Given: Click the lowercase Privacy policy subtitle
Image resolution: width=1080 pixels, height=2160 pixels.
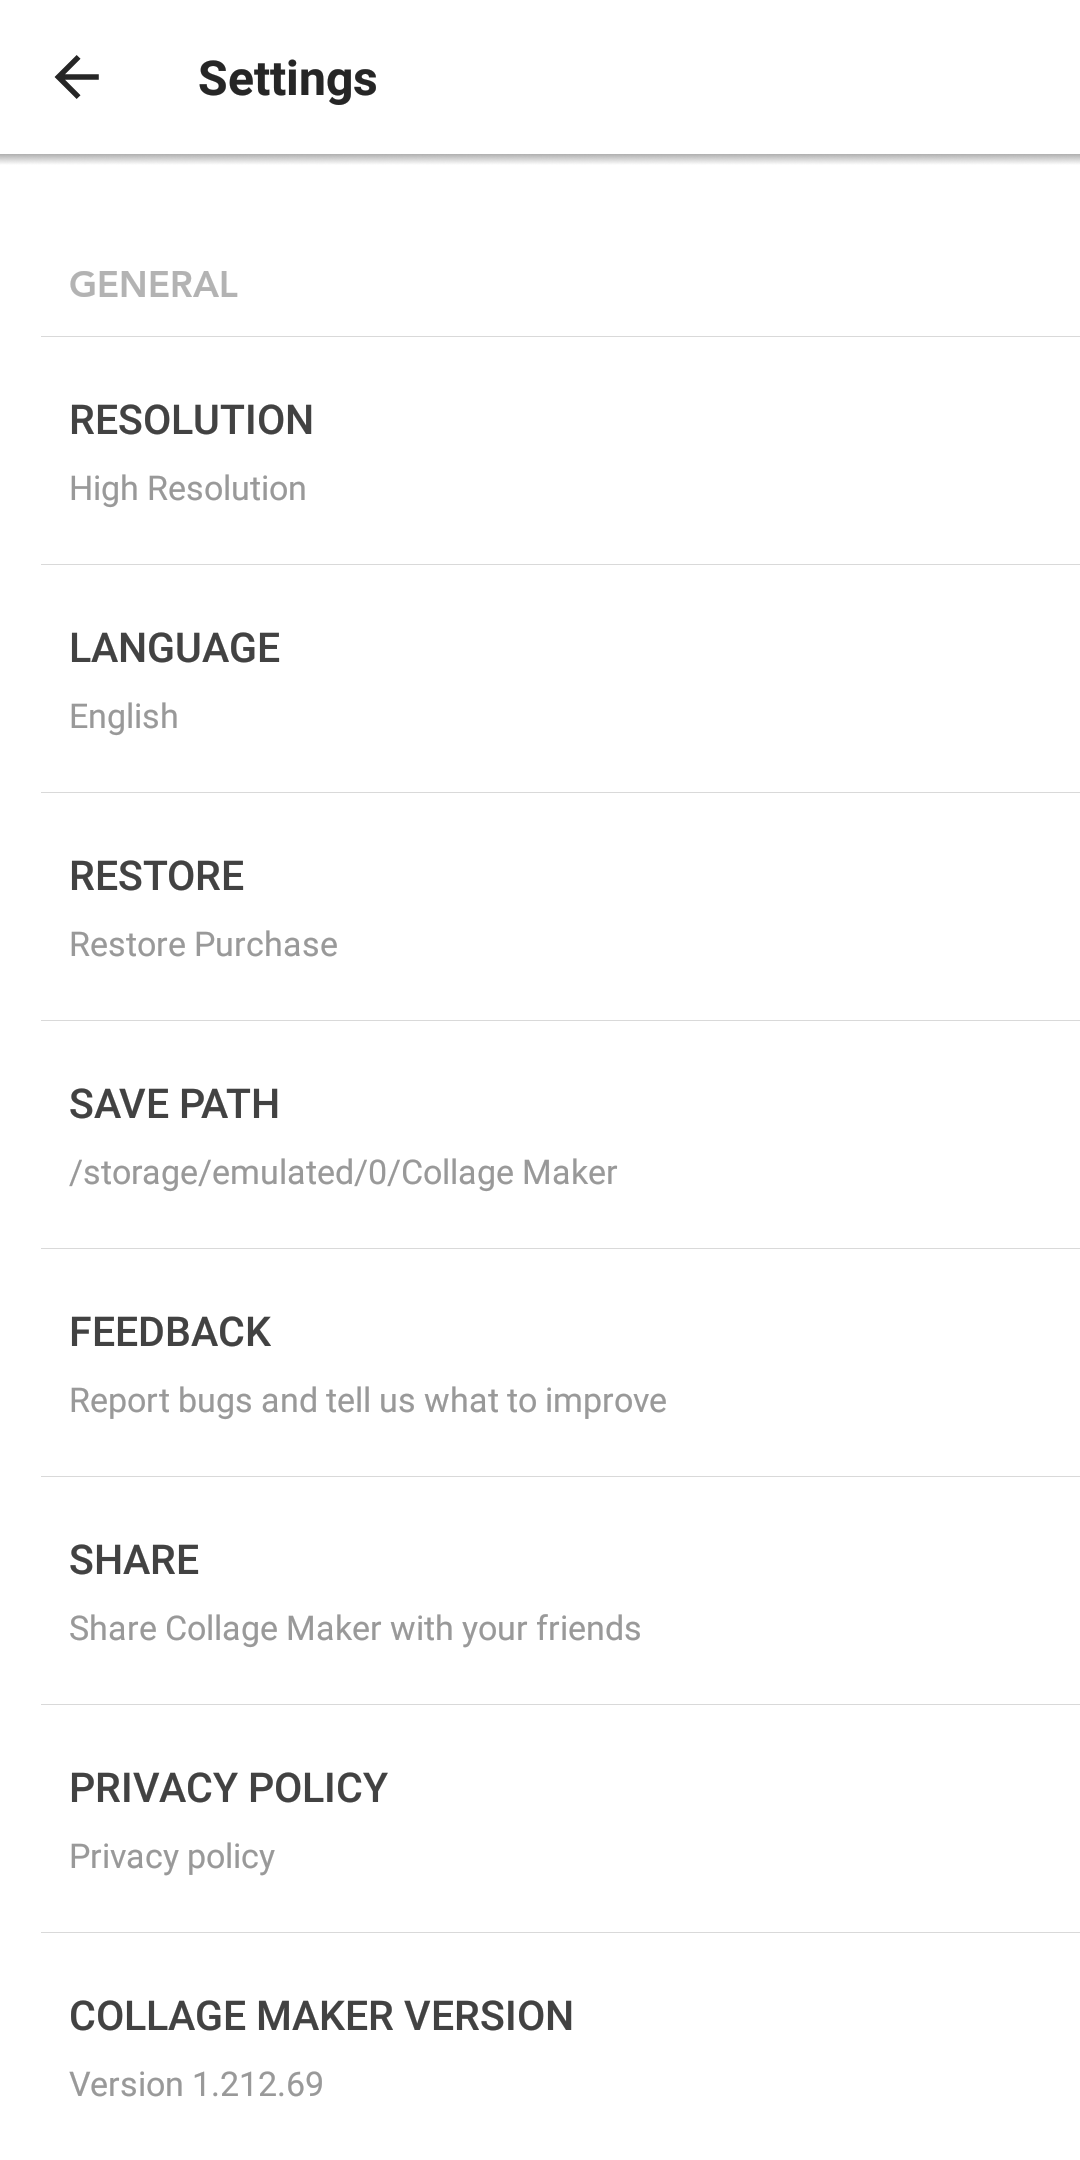Looking at the screenshot, I should click(x=172, y=1857).
